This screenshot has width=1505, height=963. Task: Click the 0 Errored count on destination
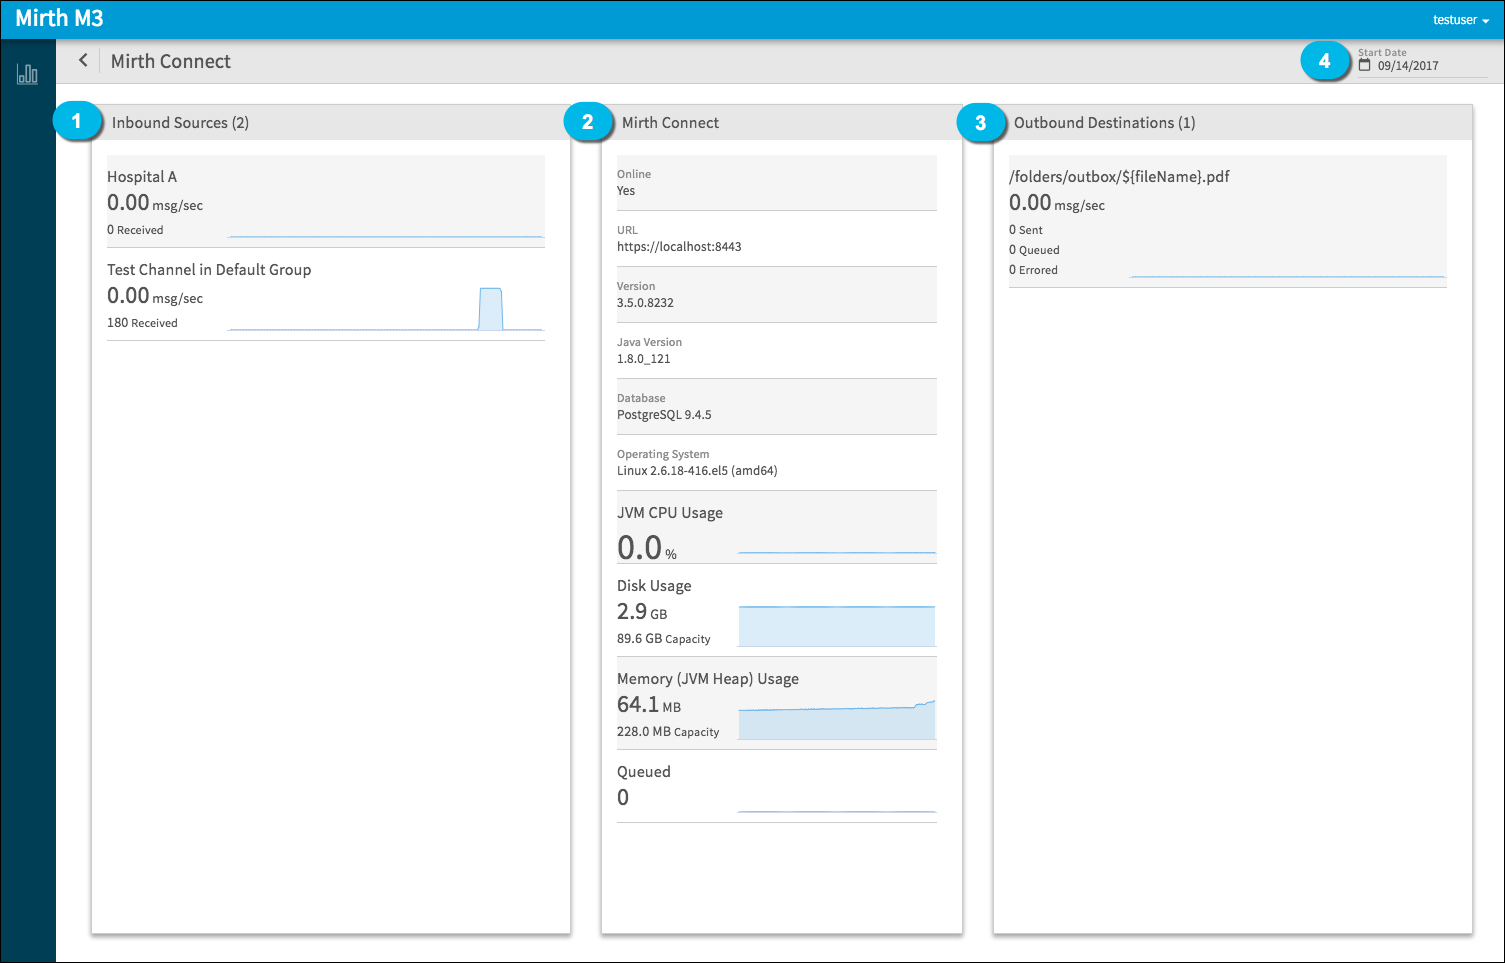pos(1033,270)
